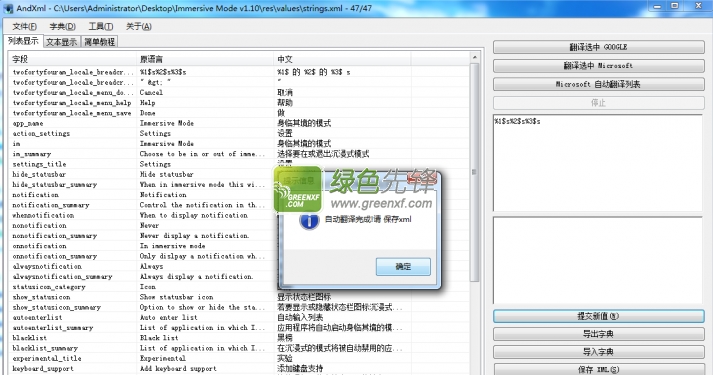Select the app_name row
Screen dimensions: 713x375
(239, 123)
